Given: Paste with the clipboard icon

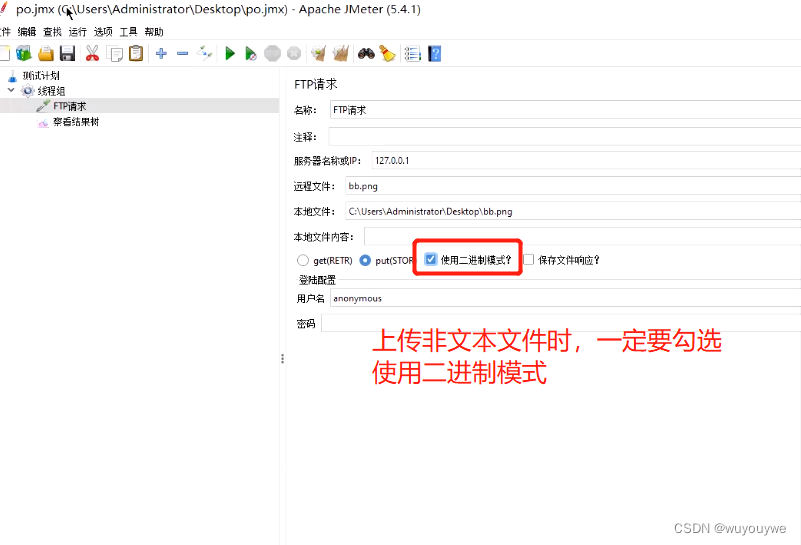Looking at the screenshot, I should tap(136, 53).
